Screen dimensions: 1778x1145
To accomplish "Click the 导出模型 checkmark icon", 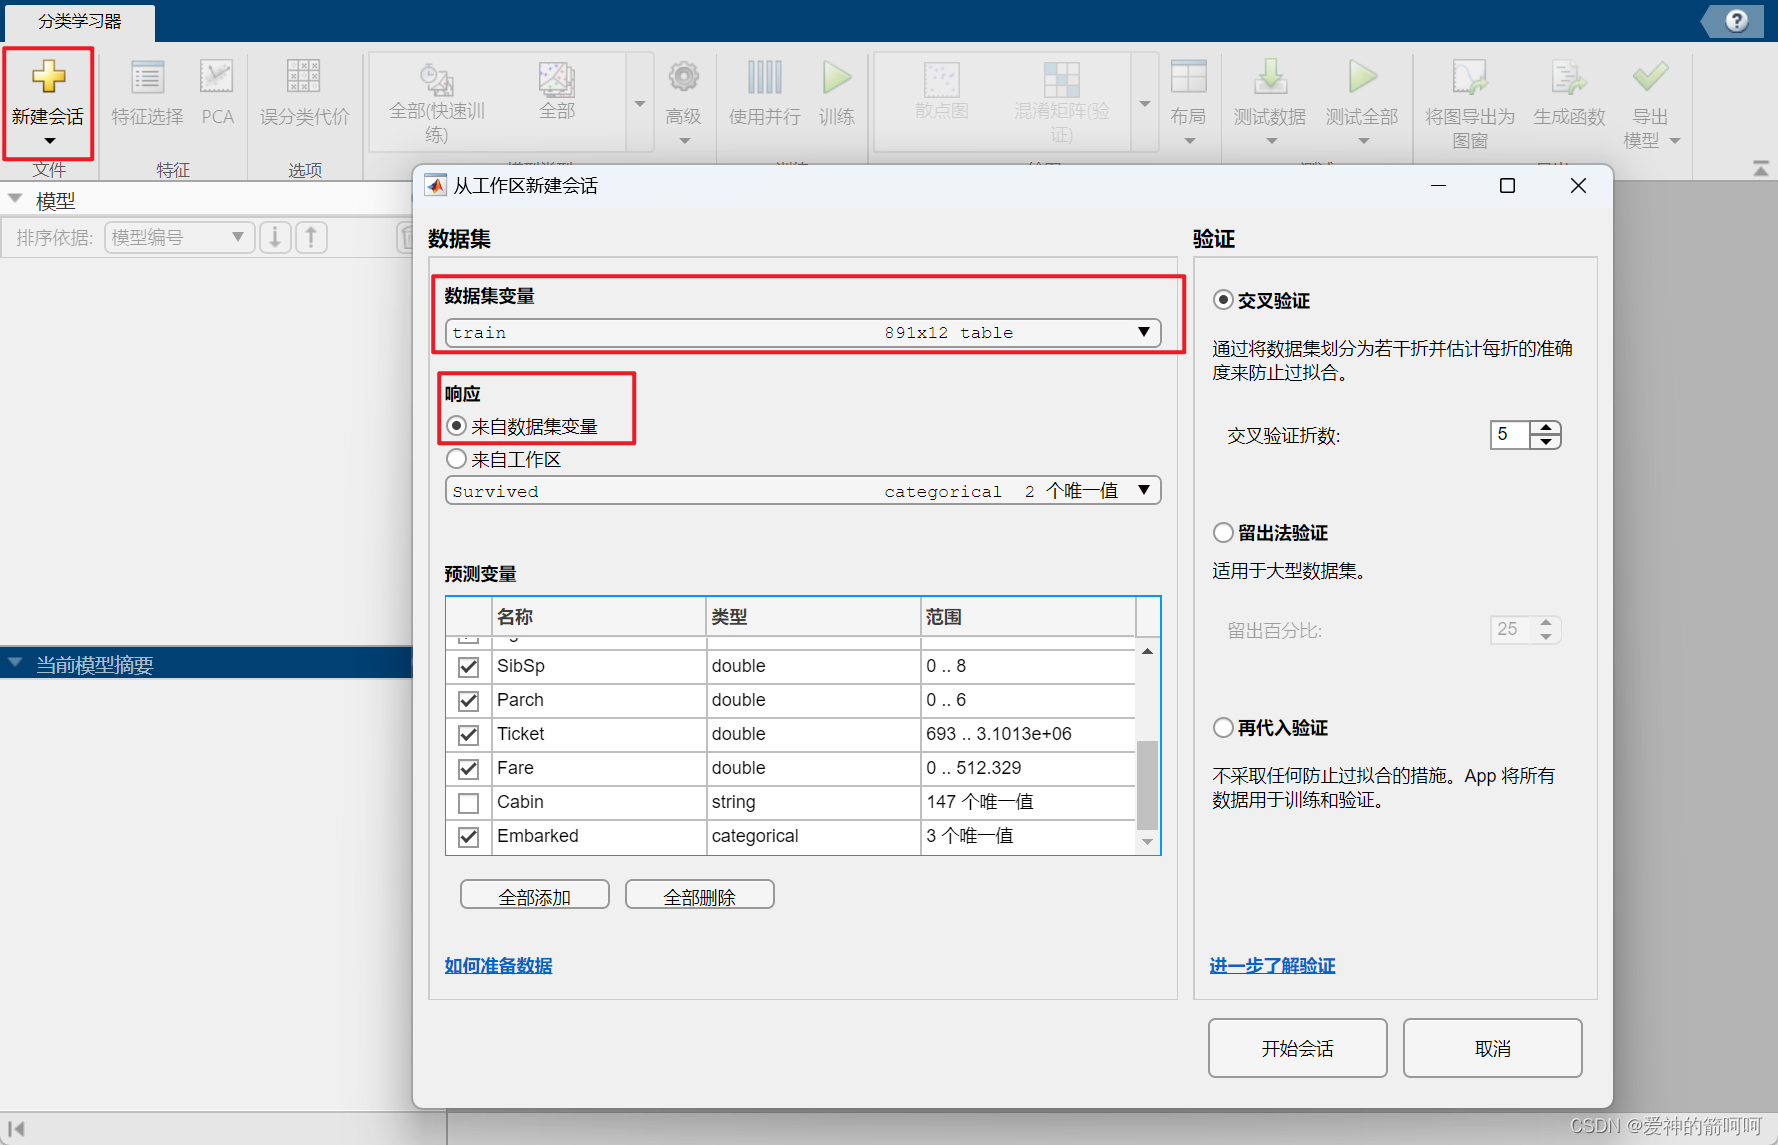I will (x=1650, y=77).
